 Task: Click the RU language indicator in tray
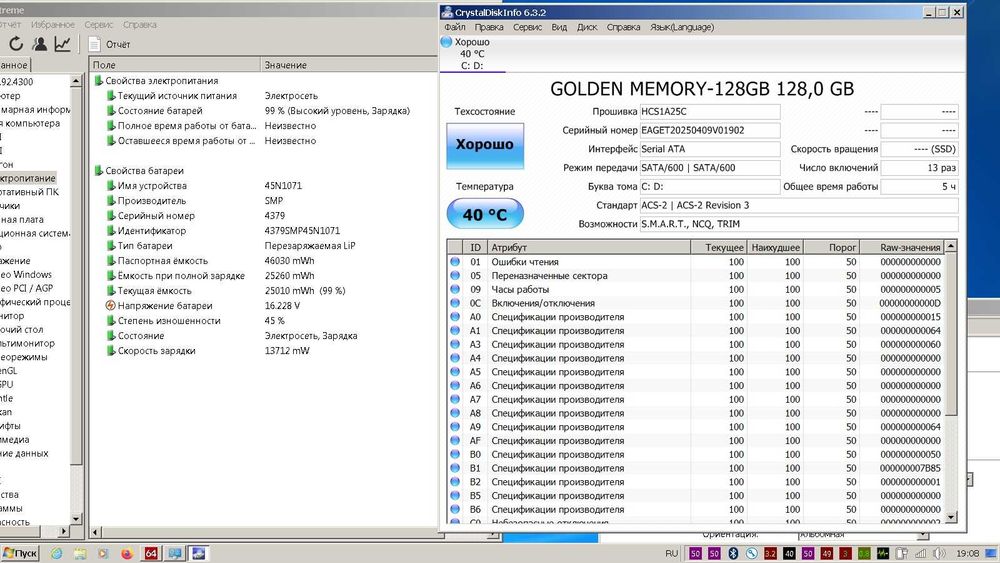point(672,553)
